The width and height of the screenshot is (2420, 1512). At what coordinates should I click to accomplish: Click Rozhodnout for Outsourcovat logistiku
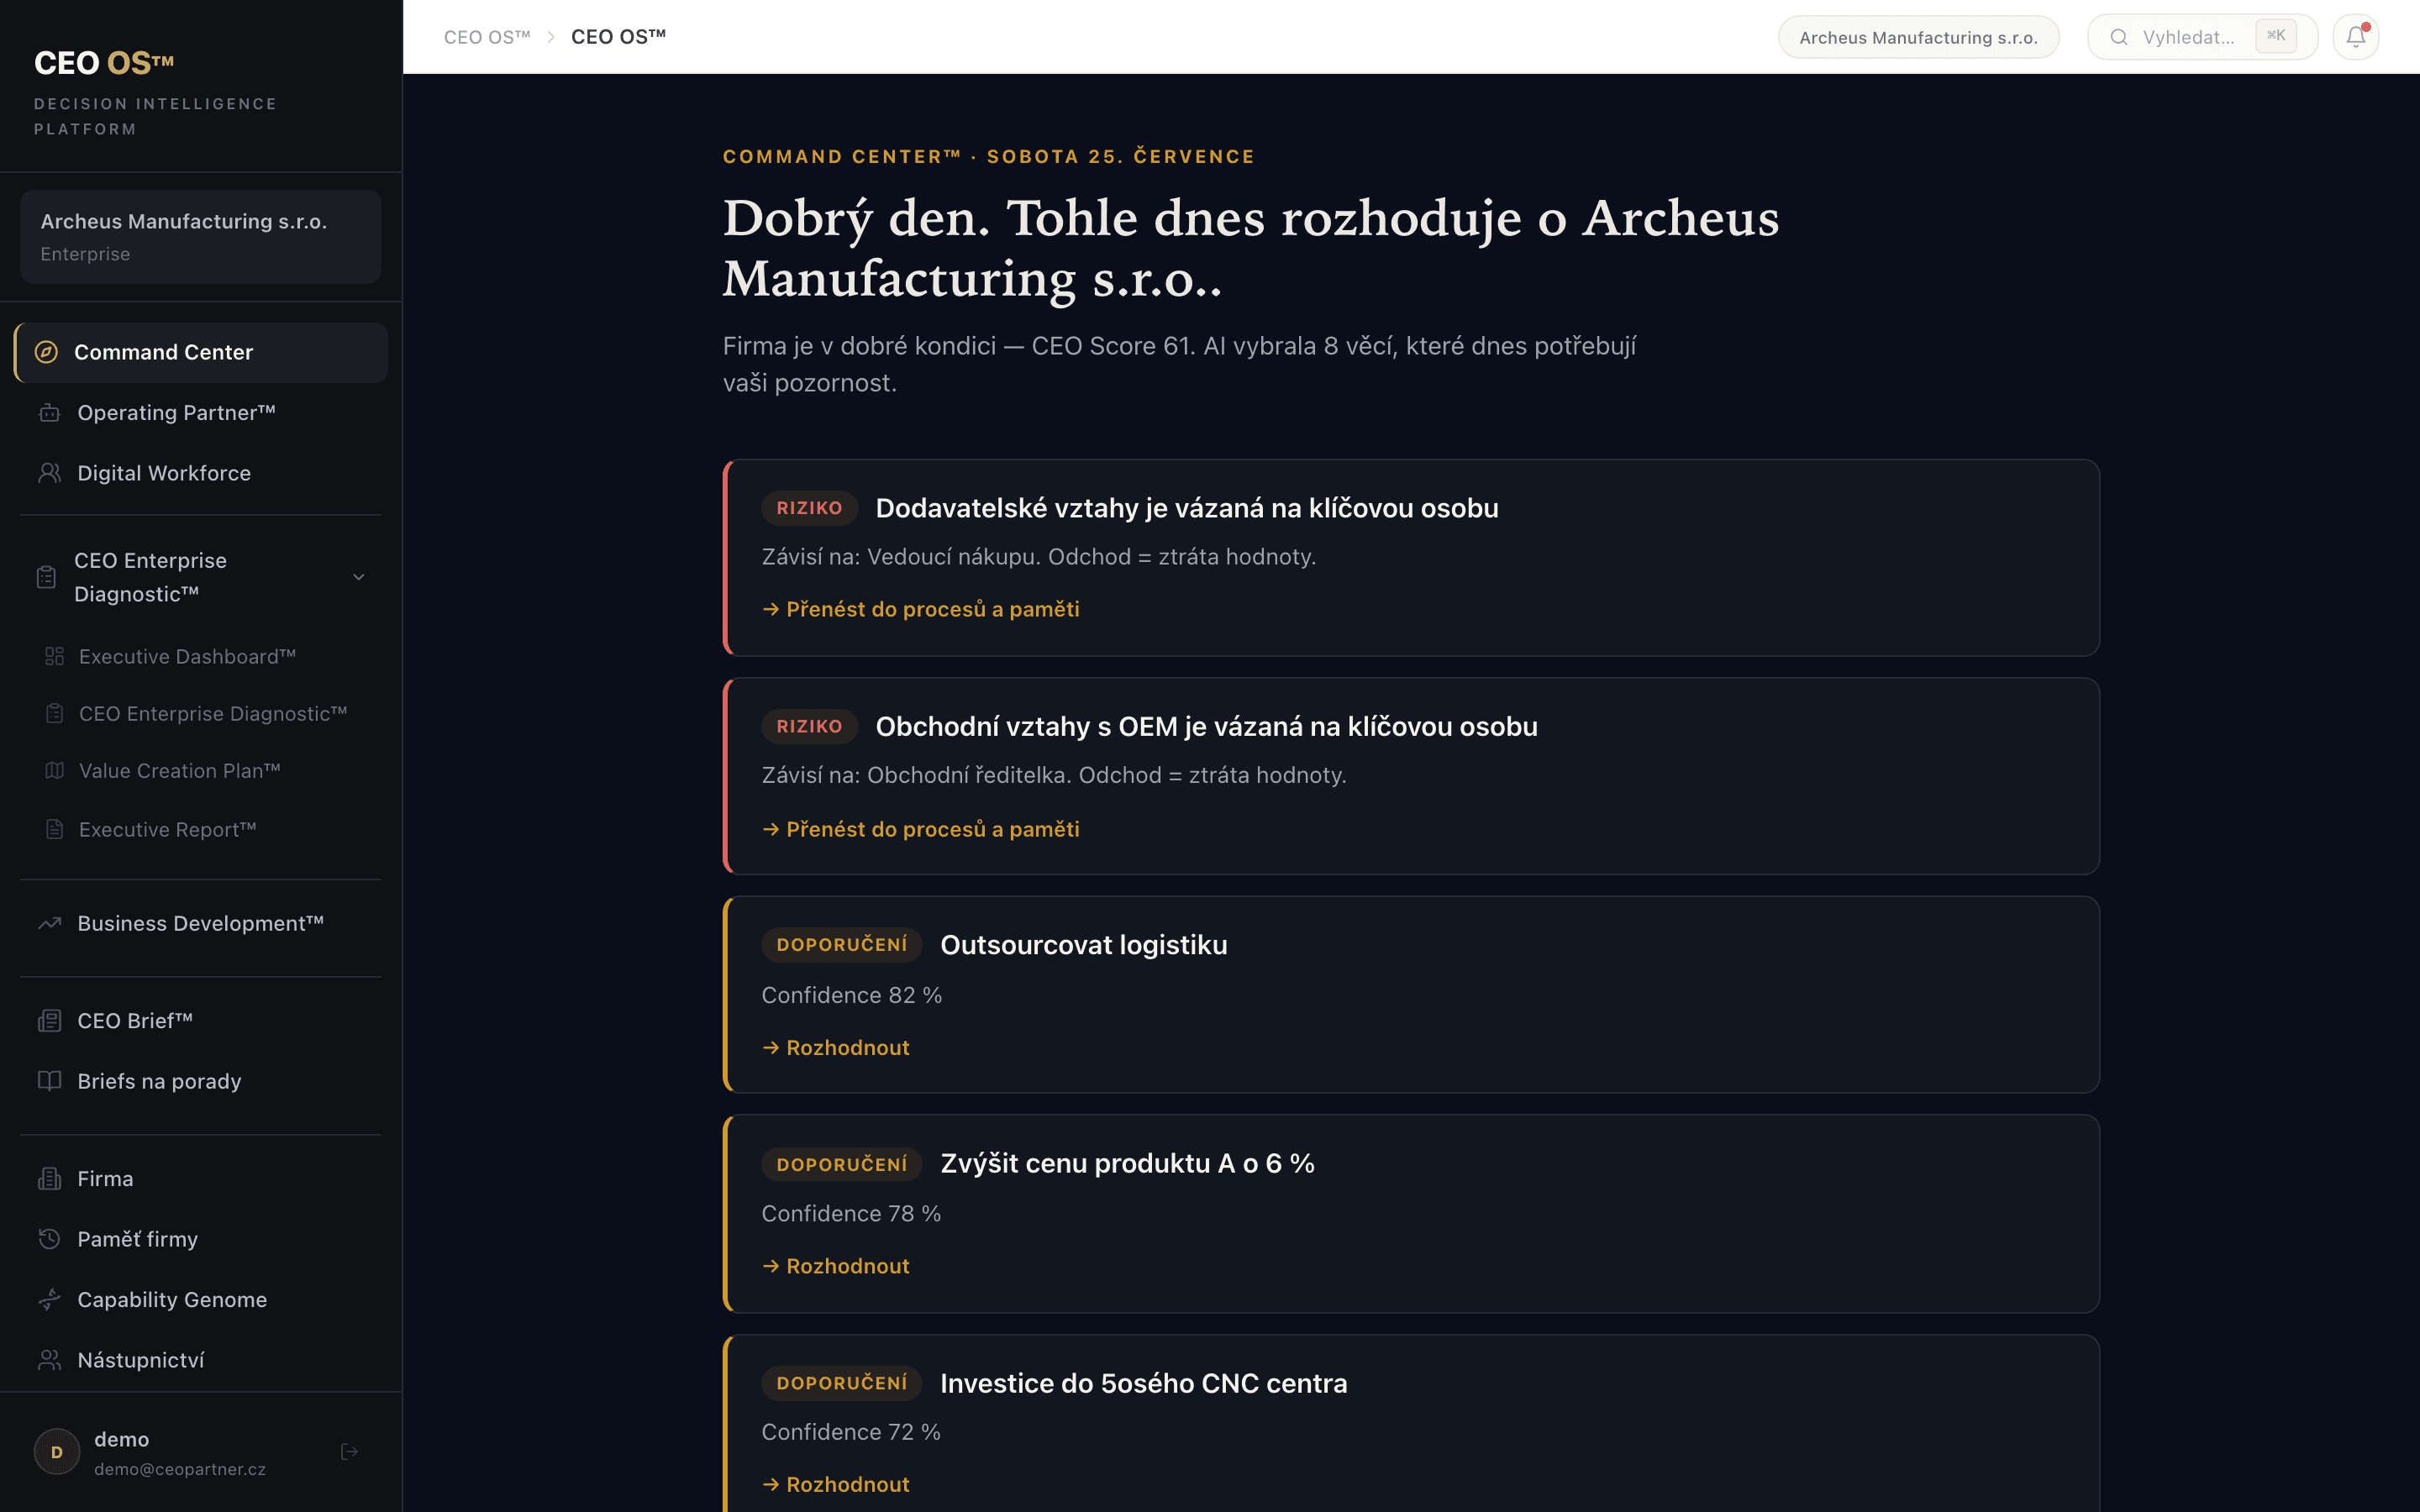[x=836, y=1047]
